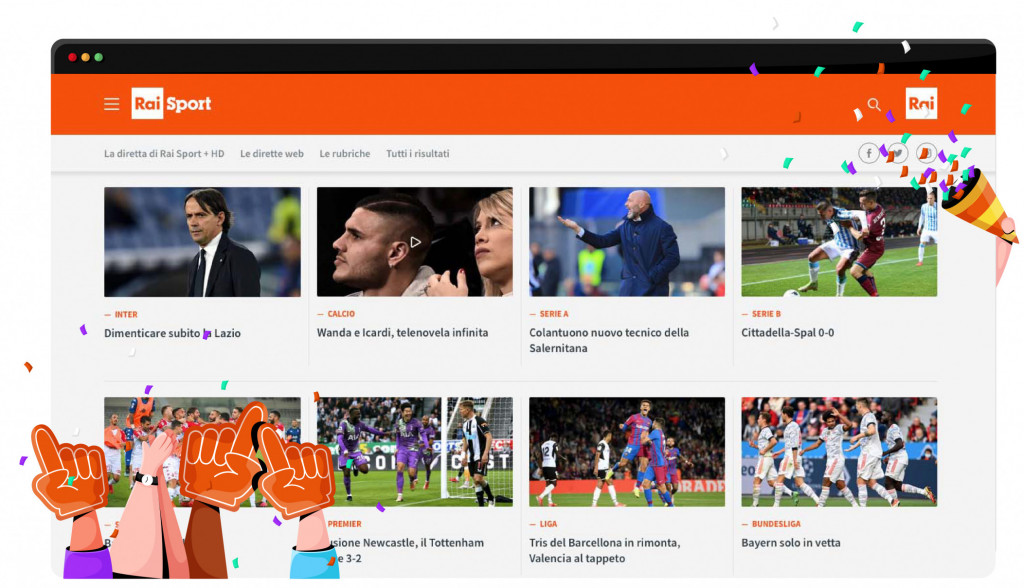The image size is (1024, 588).
Task: Click the INTER category tag
Action: coord(126,314)
